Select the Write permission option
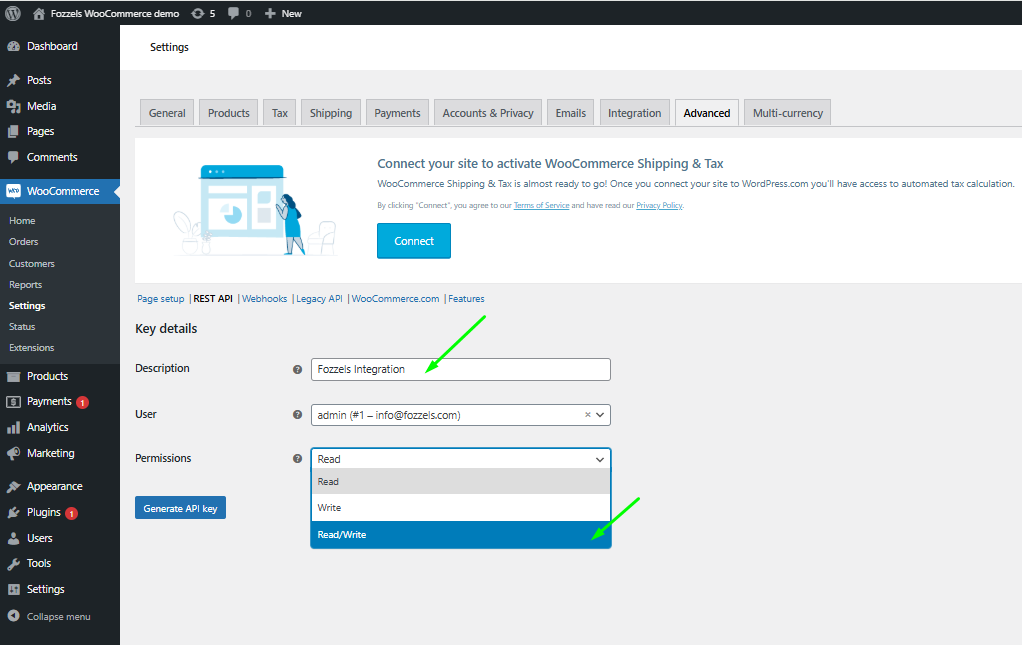Viewport: 1022px width, 645px height. (461, 508)
